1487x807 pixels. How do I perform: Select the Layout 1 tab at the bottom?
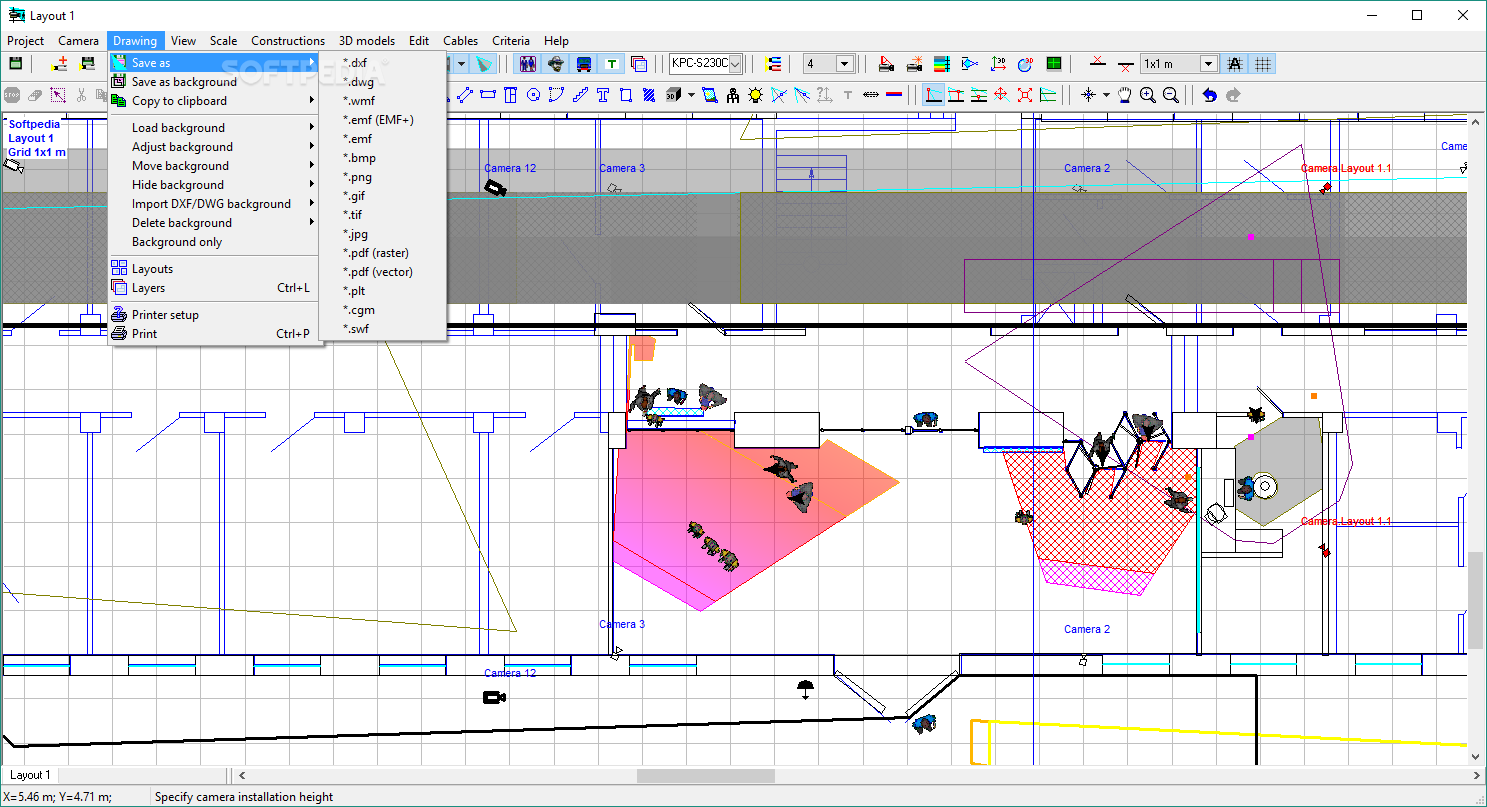click(x=29, y=775)
